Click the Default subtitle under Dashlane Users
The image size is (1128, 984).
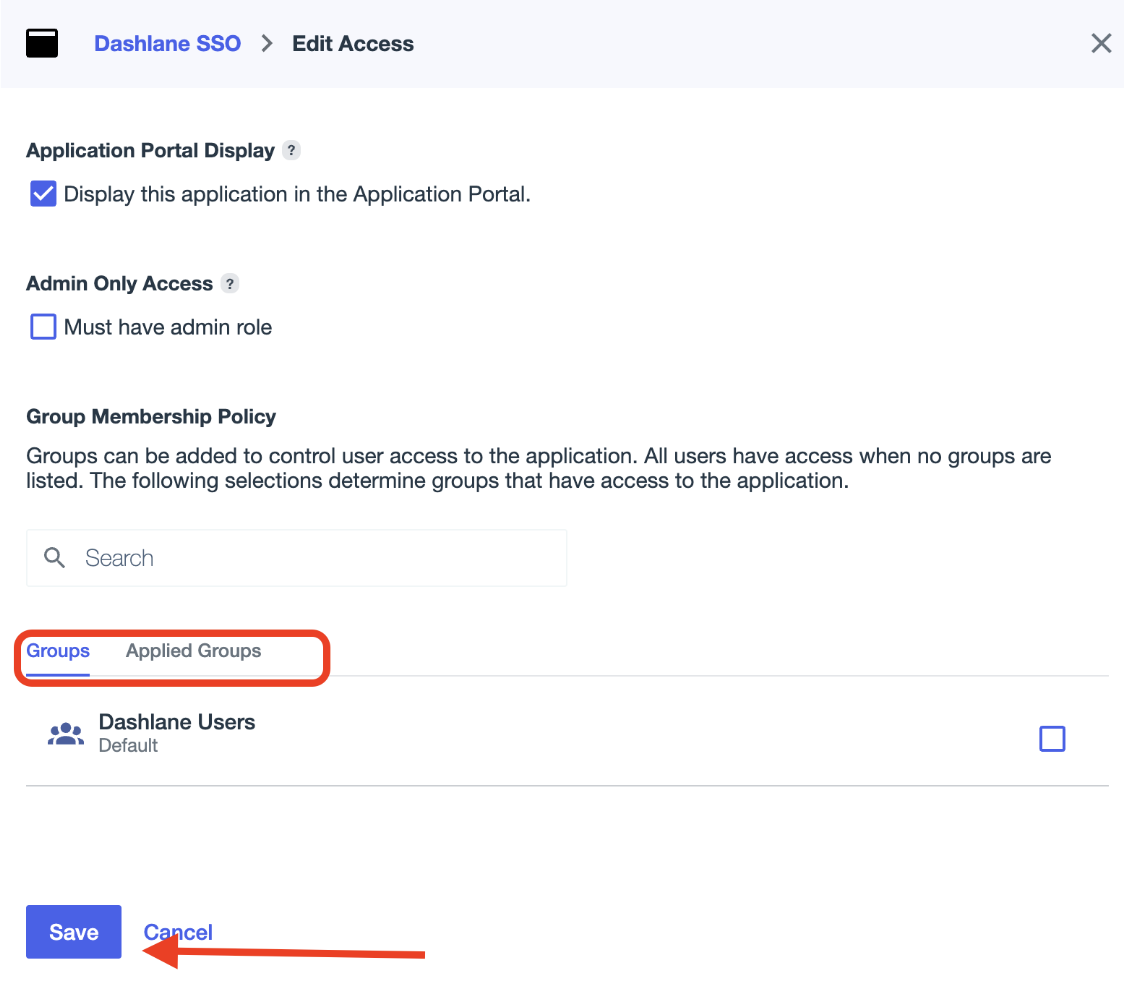point(128,746)
